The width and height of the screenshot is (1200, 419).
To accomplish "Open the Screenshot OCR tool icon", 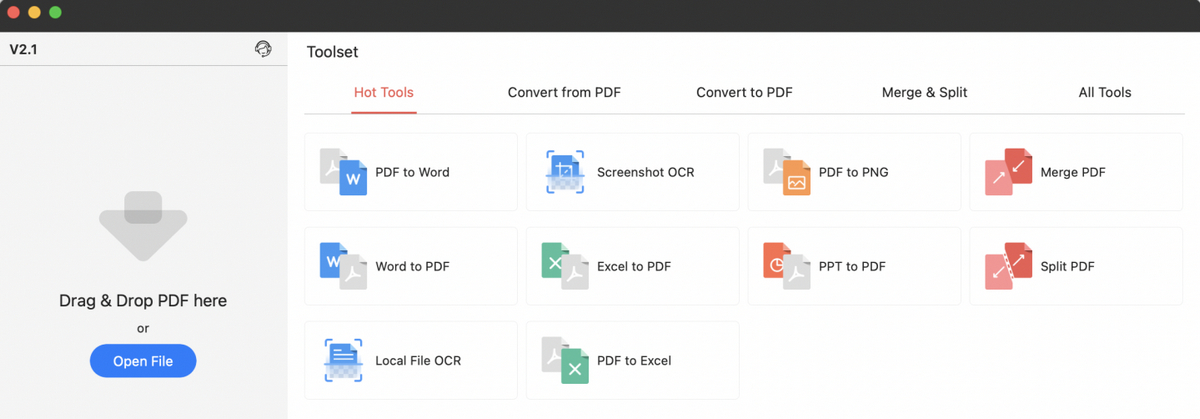I will [565, 172].
